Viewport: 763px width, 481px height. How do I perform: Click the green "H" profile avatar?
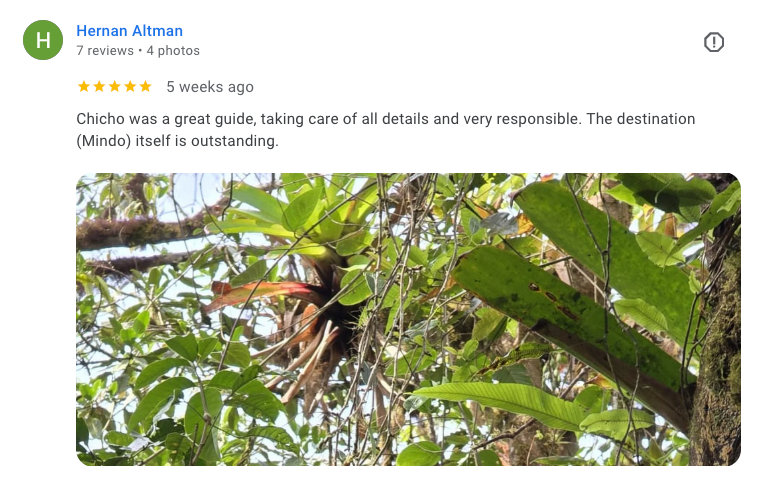coord(43,40)
